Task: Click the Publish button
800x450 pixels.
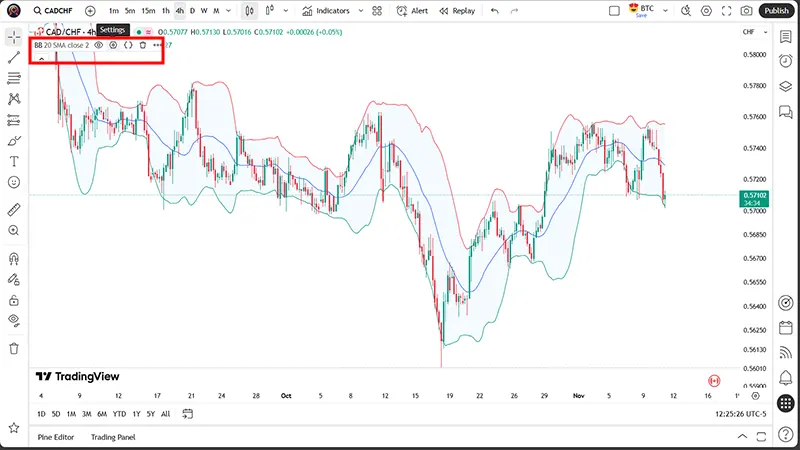Action: [x=777, y=11]
